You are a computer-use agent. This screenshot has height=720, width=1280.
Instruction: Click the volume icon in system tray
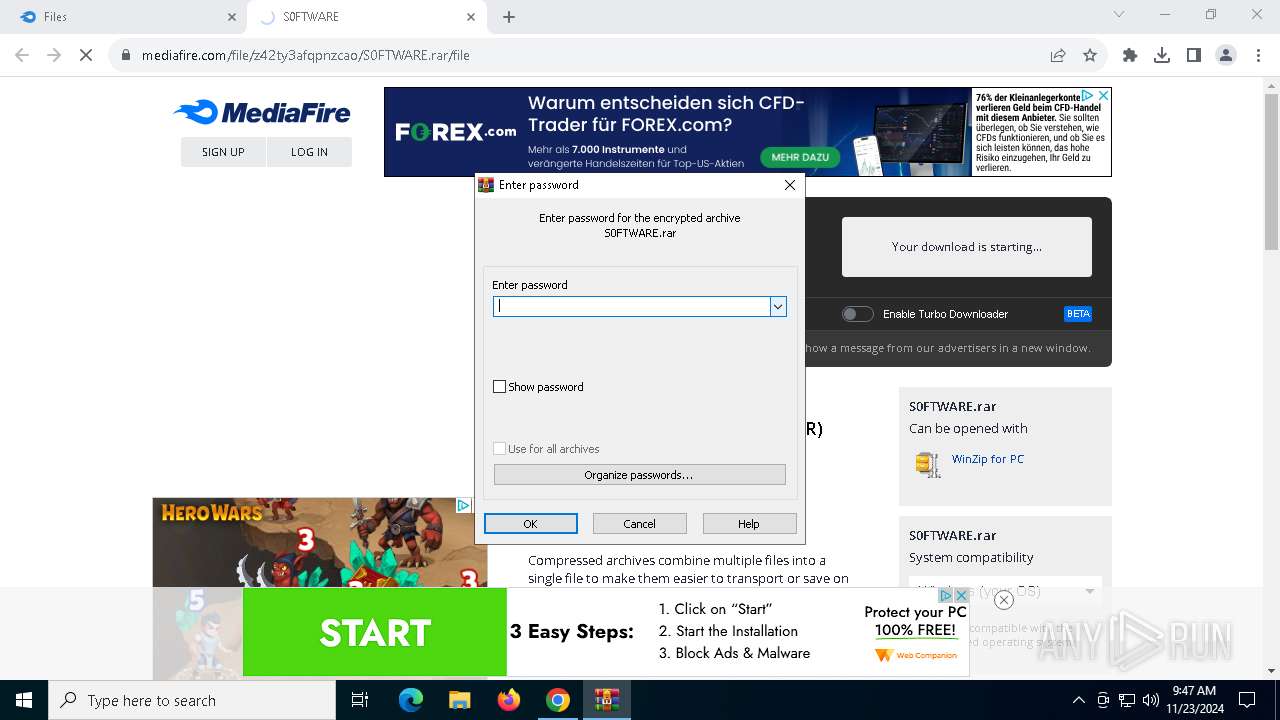[x=1151, y=700]
